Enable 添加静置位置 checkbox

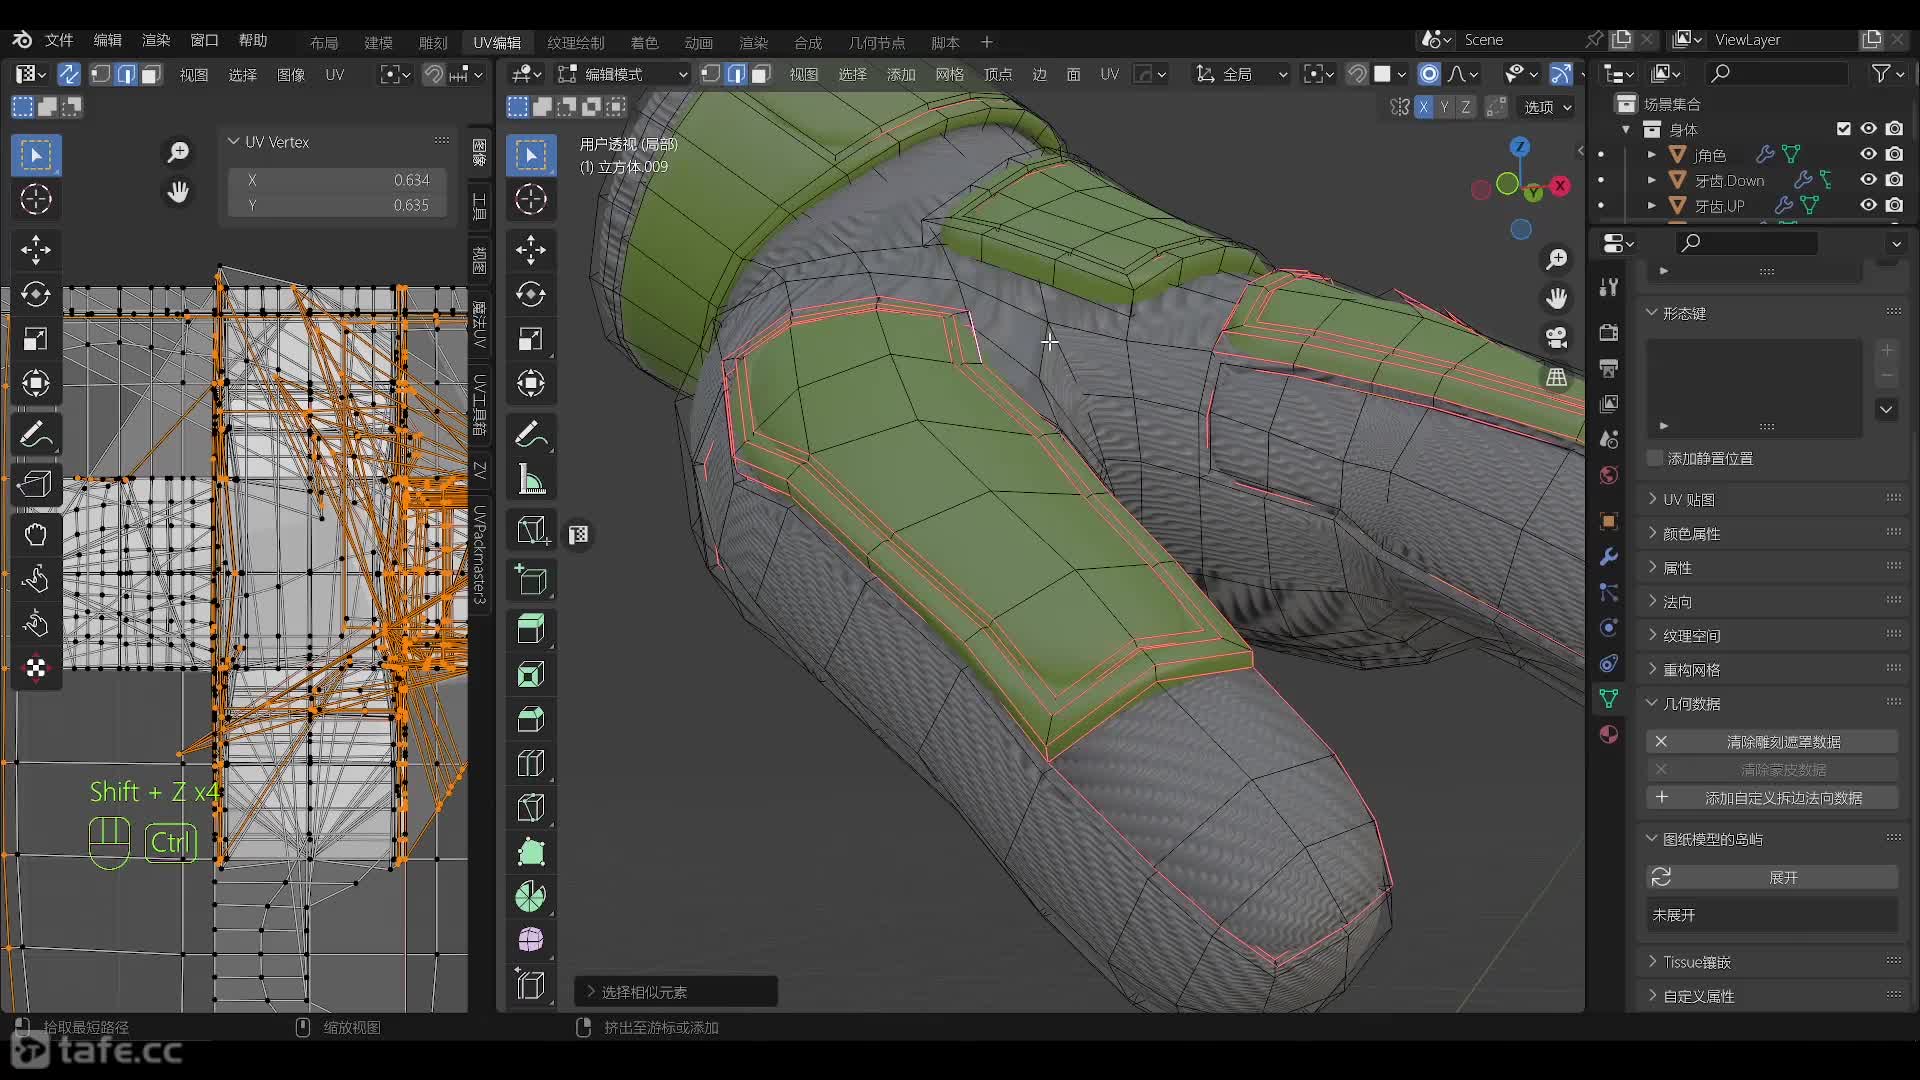click(1656, 458)
